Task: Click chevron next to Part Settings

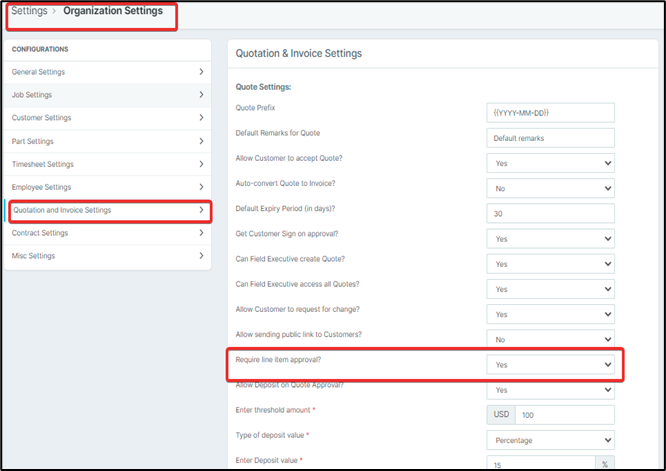Action: [x=201, y=141]
